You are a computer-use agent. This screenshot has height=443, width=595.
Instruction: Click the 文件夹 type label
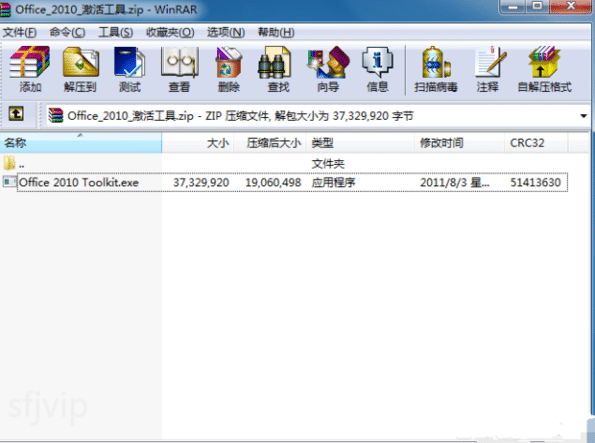(x=328, y=164)
